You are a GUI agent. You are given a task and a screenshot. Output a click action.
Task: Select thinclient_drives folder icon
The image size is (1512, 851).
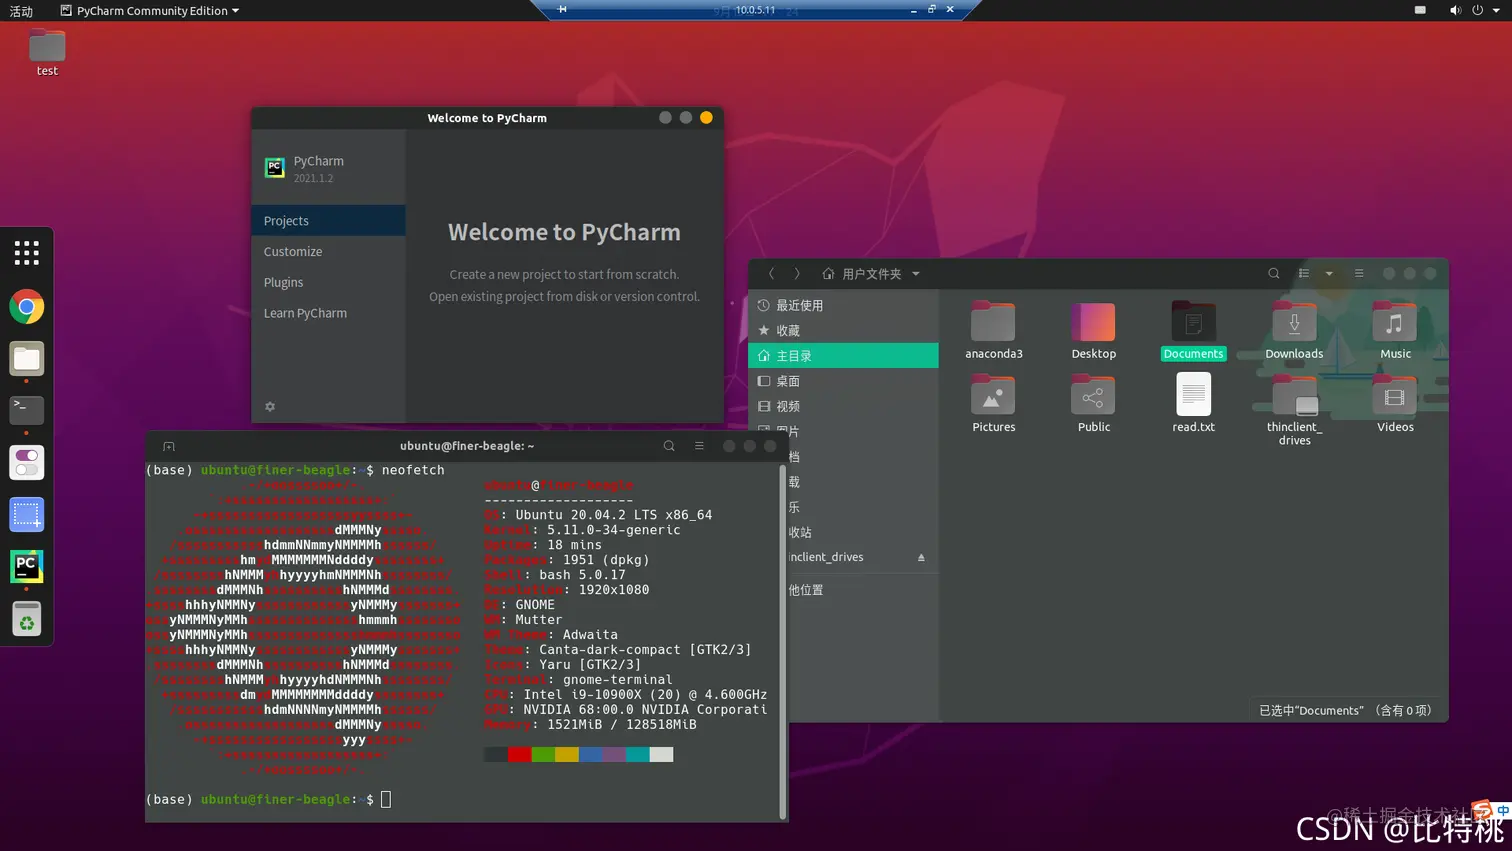click(x=1295, y=397)
